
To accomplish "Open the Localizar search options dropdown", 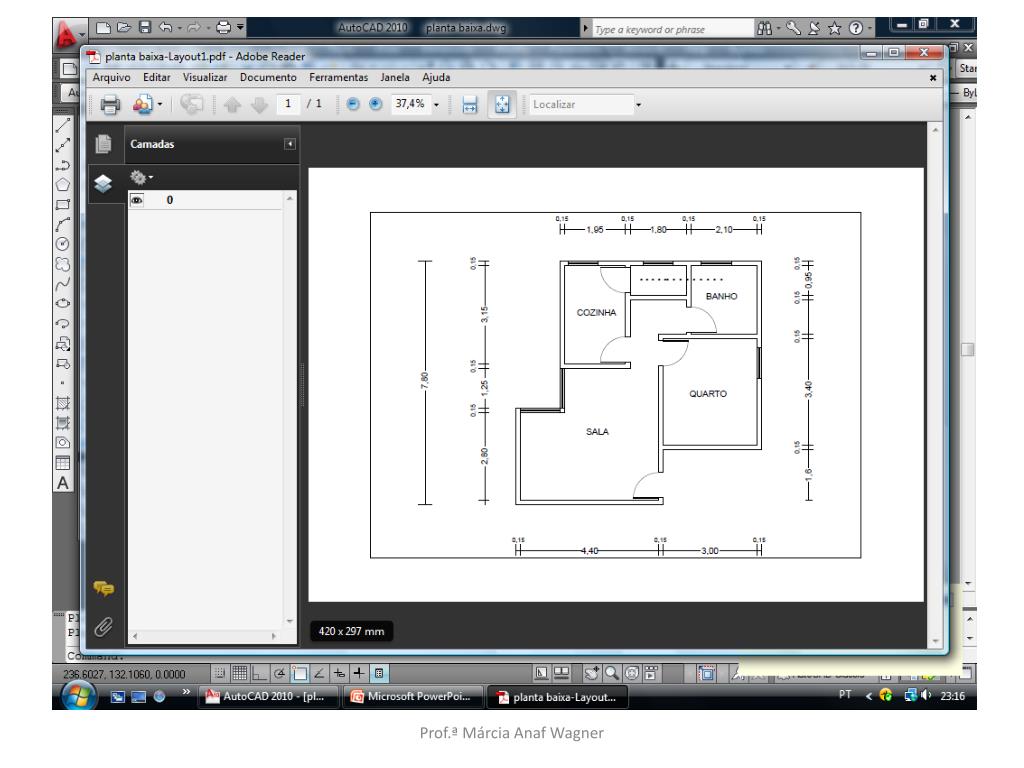I will [x=639, y=104].
